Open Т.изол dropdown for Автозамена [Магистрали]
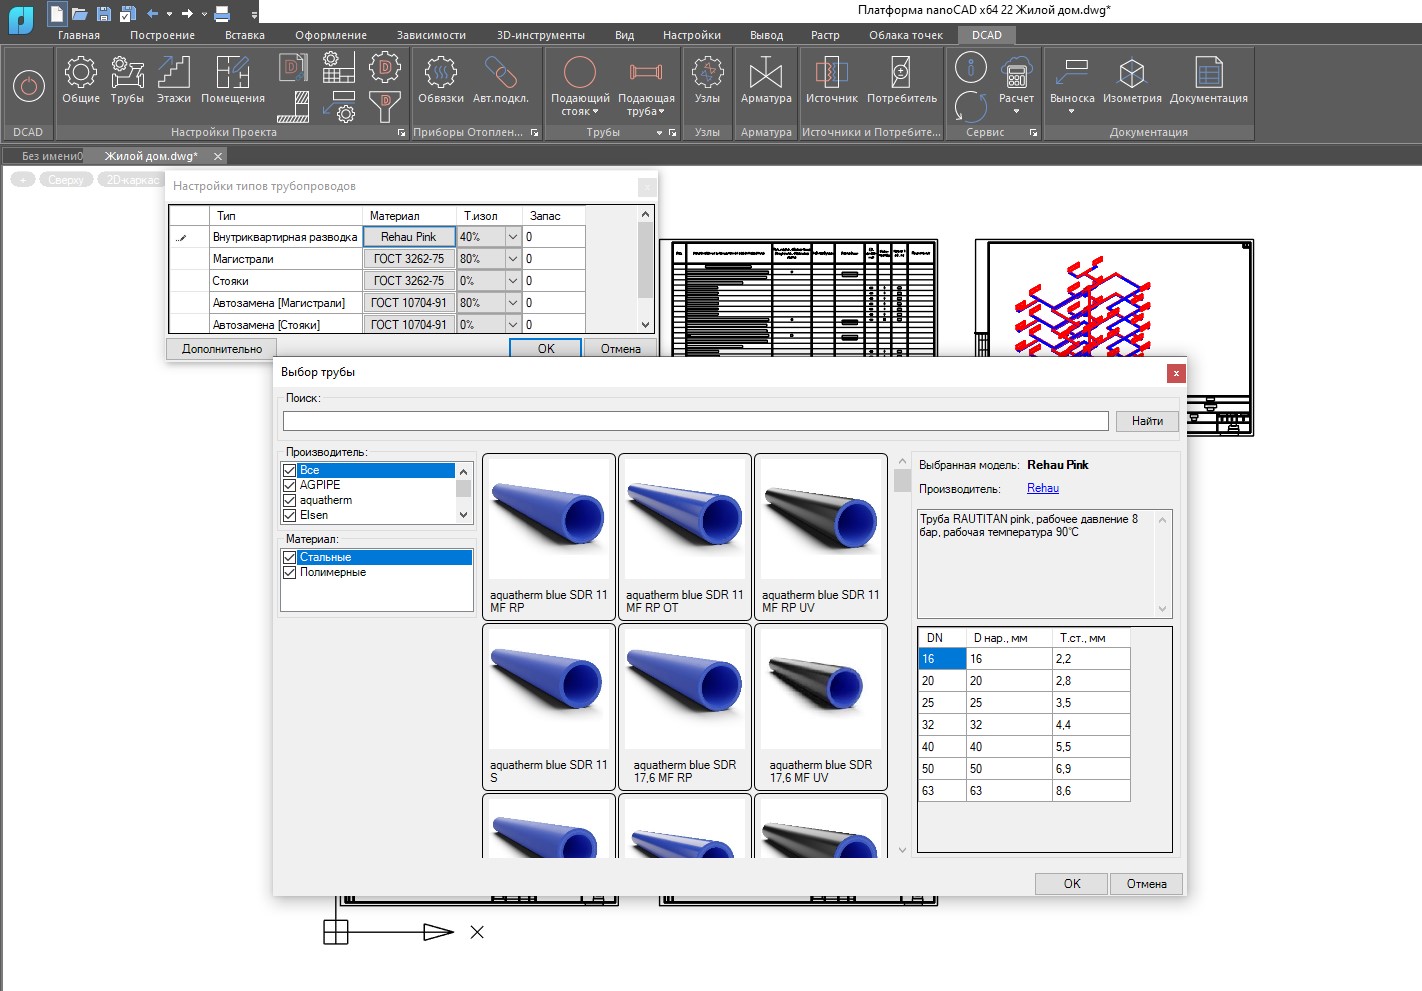This screenshot has width=1422, height=991. coord(513,303)
